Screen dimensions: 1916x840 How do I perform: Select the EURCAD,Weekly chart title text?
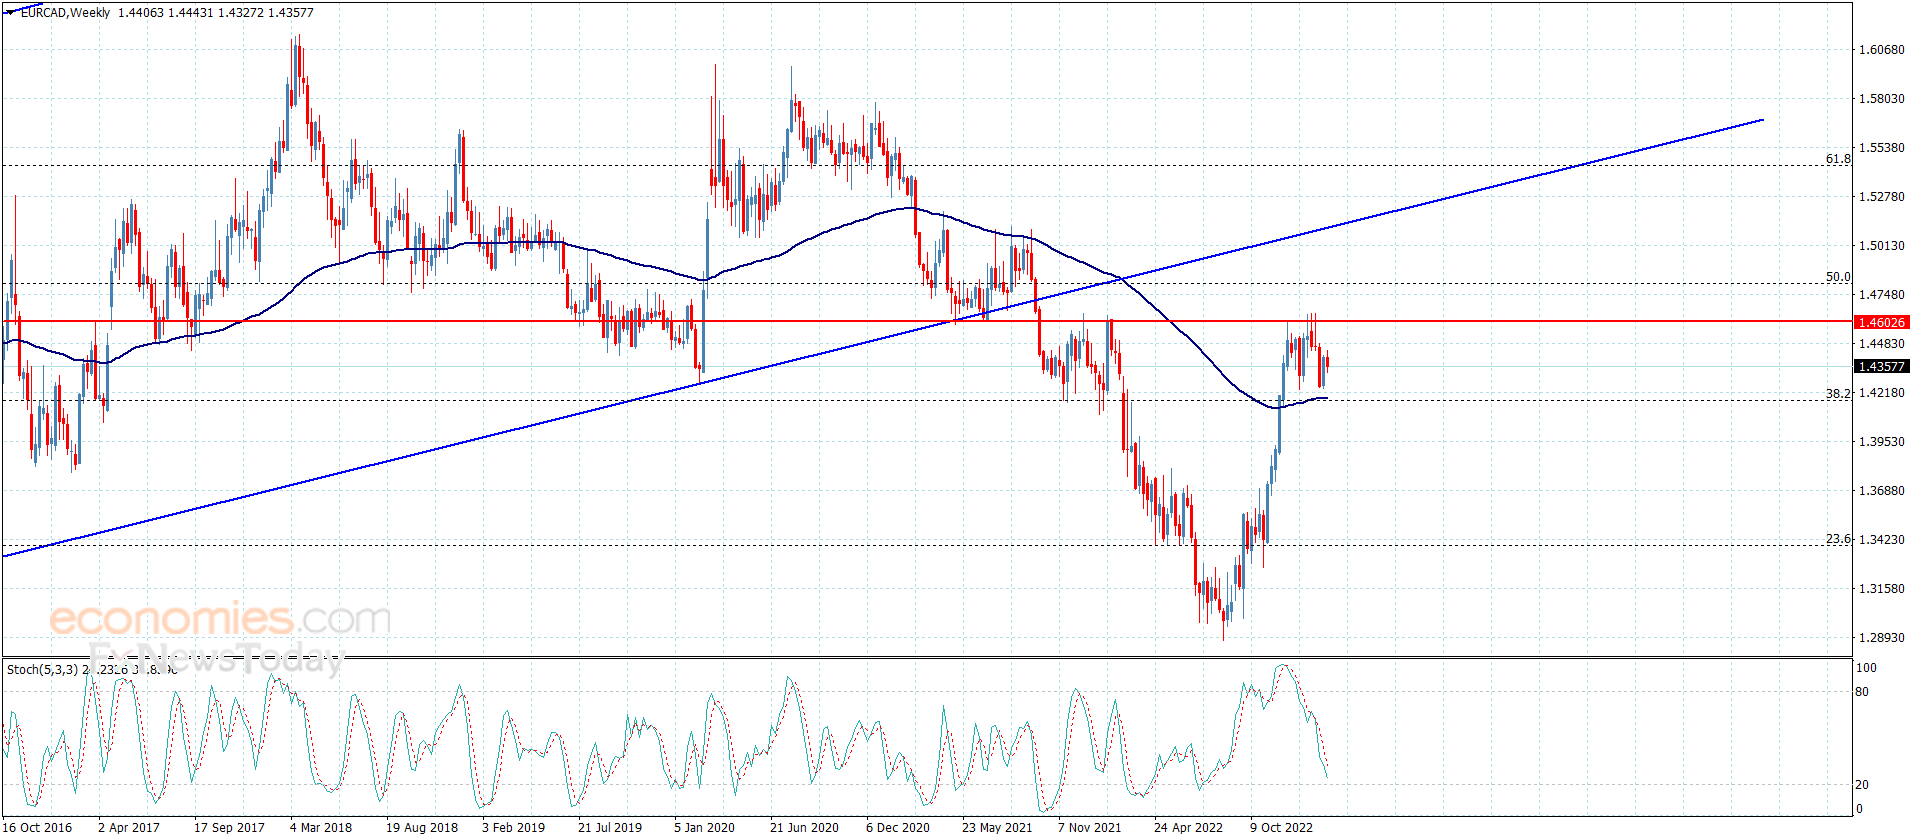click(65, 13)
